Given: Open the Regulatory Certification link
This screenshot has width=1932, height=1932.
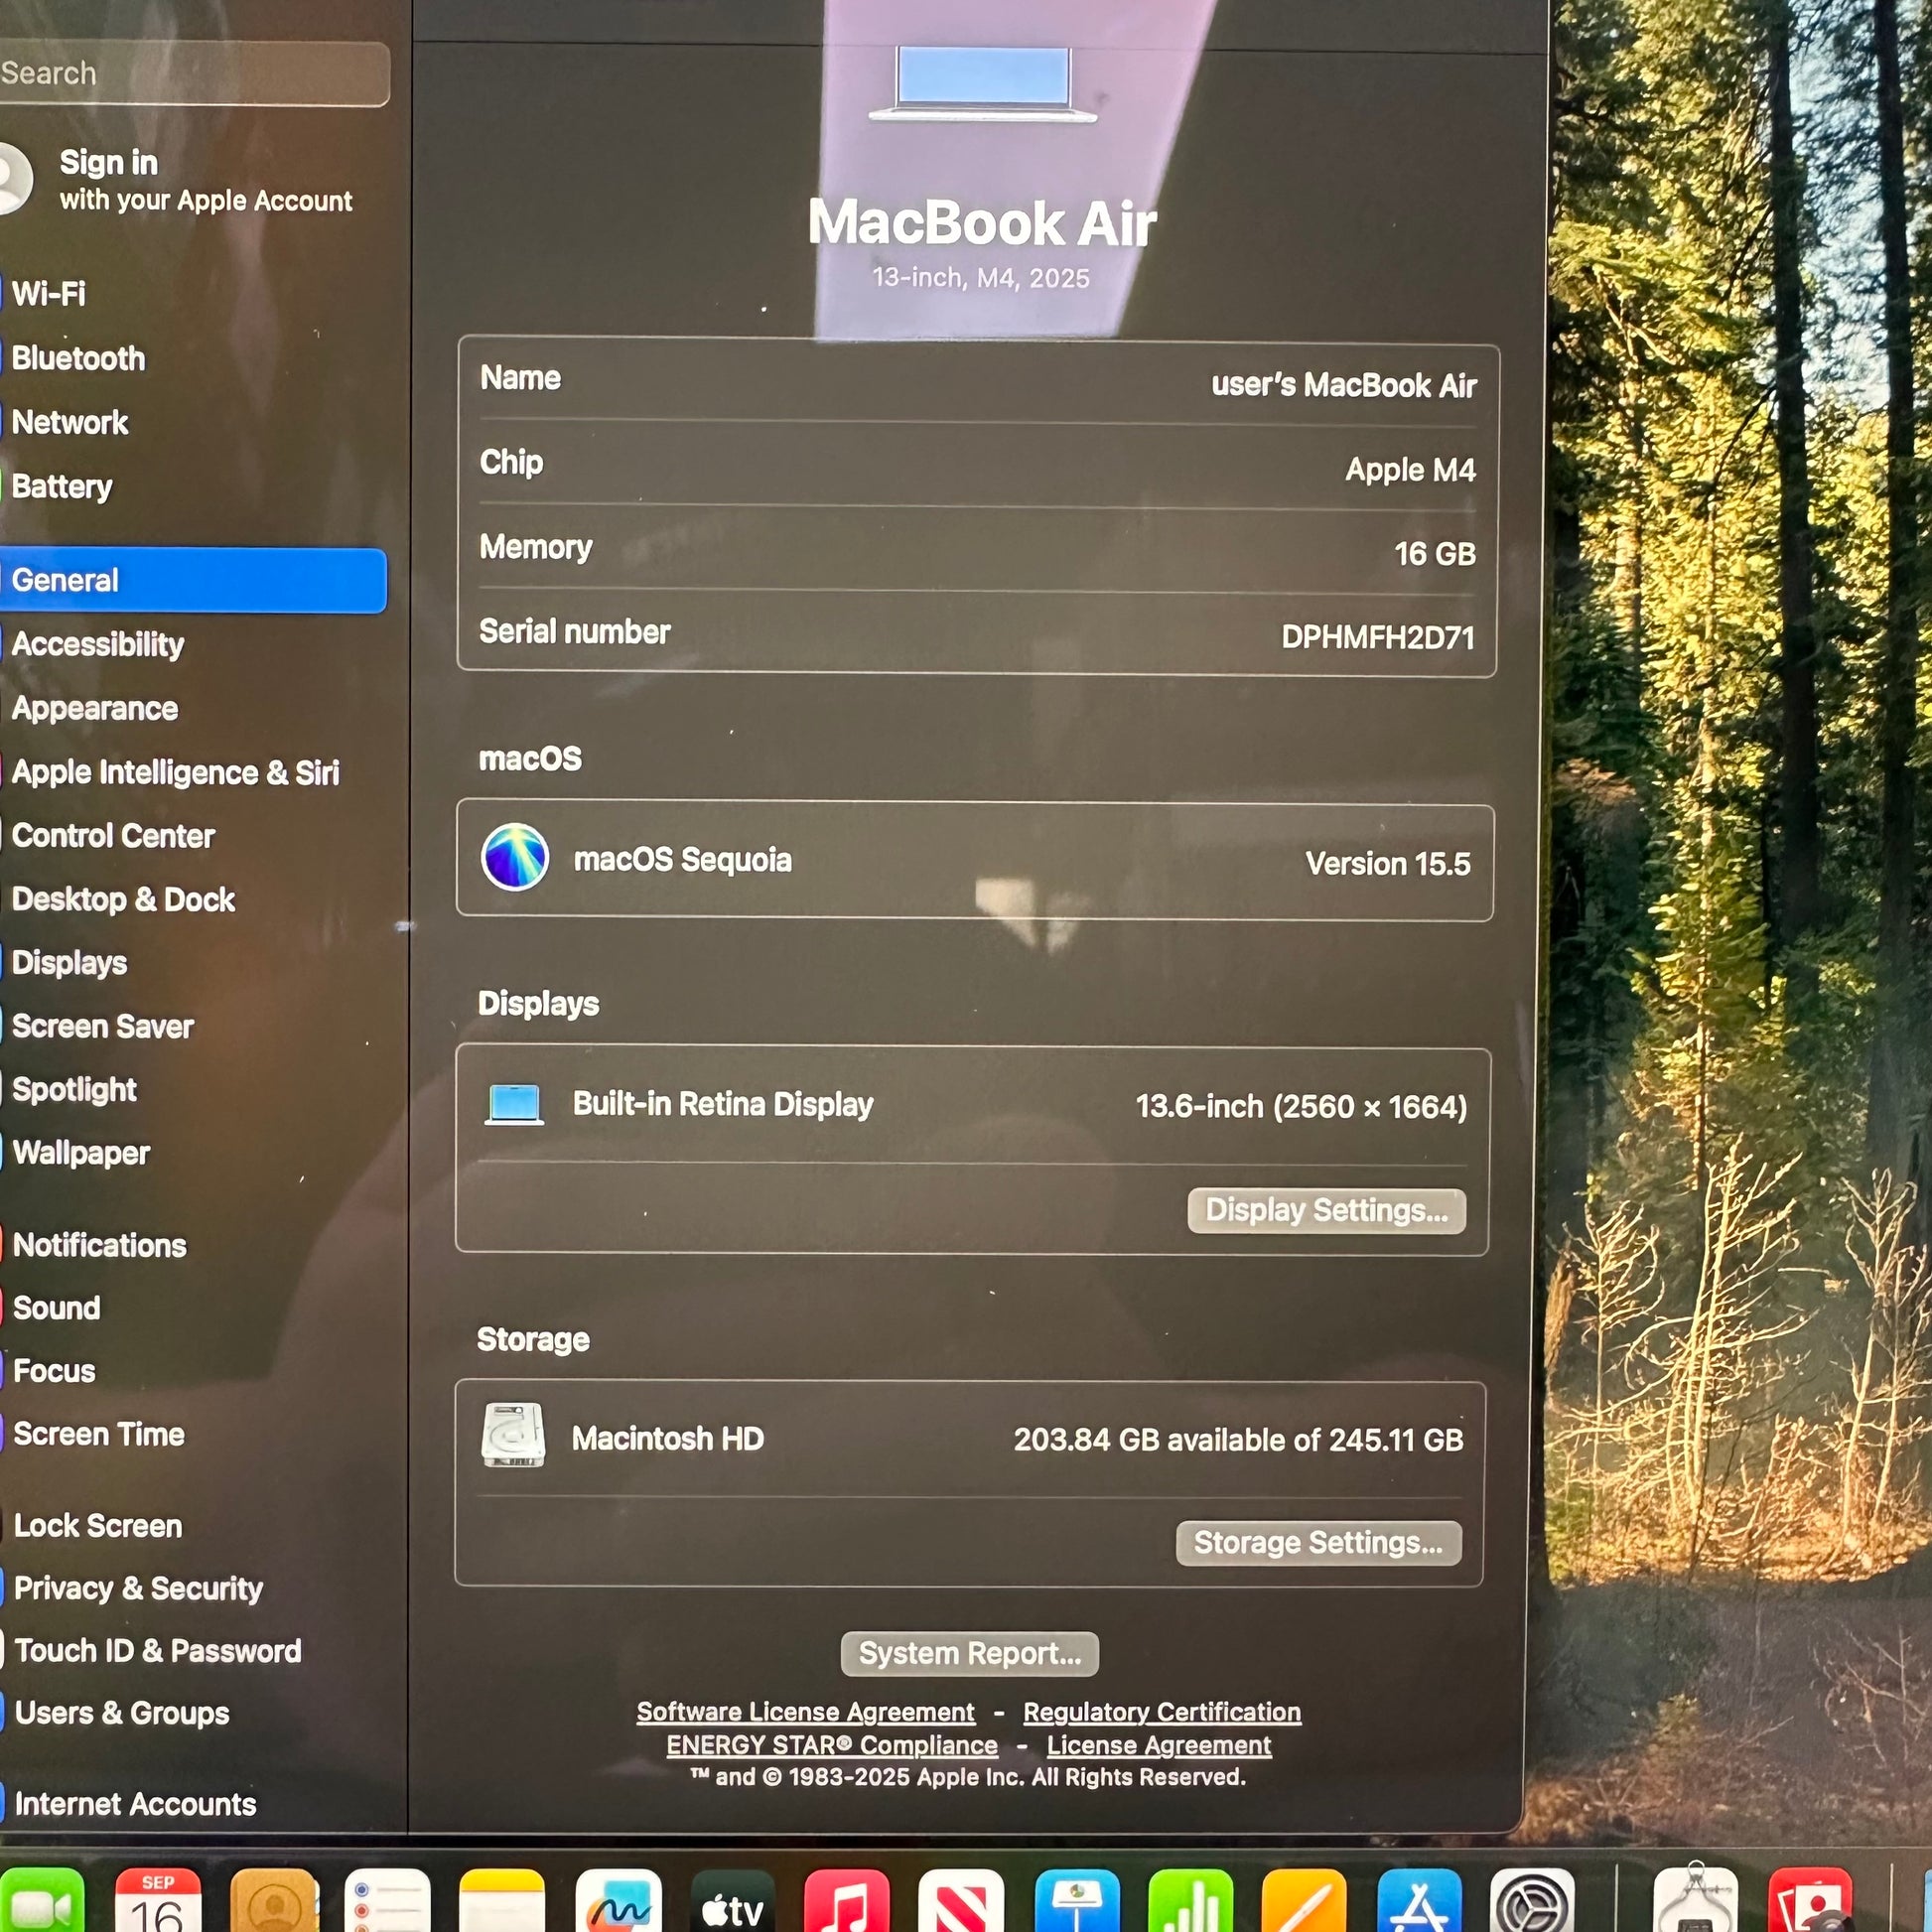Looking at the screenshot, I should pos(1162,1711).
